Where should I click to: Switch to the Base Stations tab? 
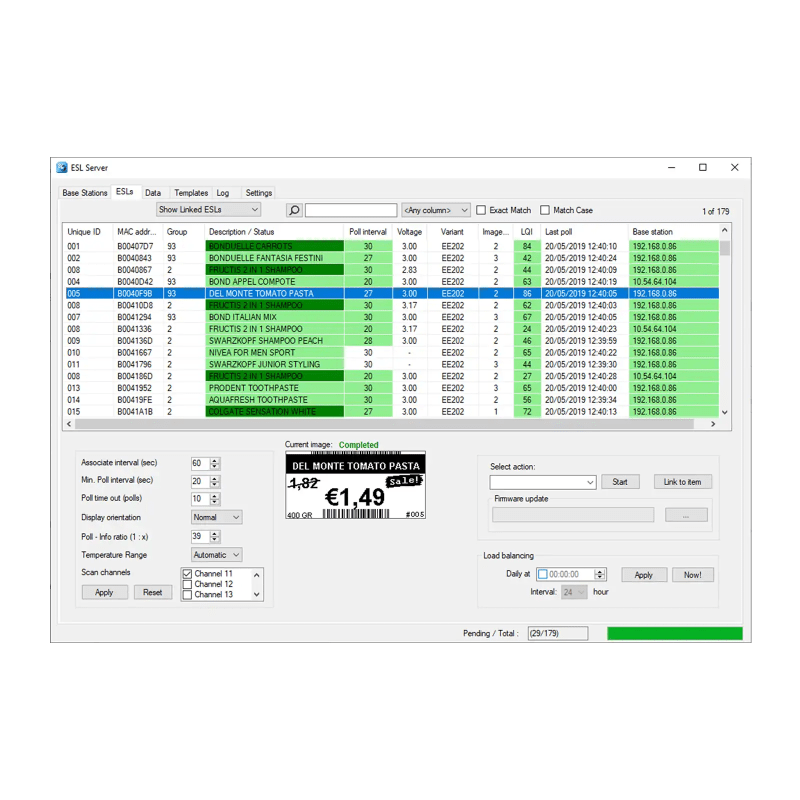(x=88, y=192)
